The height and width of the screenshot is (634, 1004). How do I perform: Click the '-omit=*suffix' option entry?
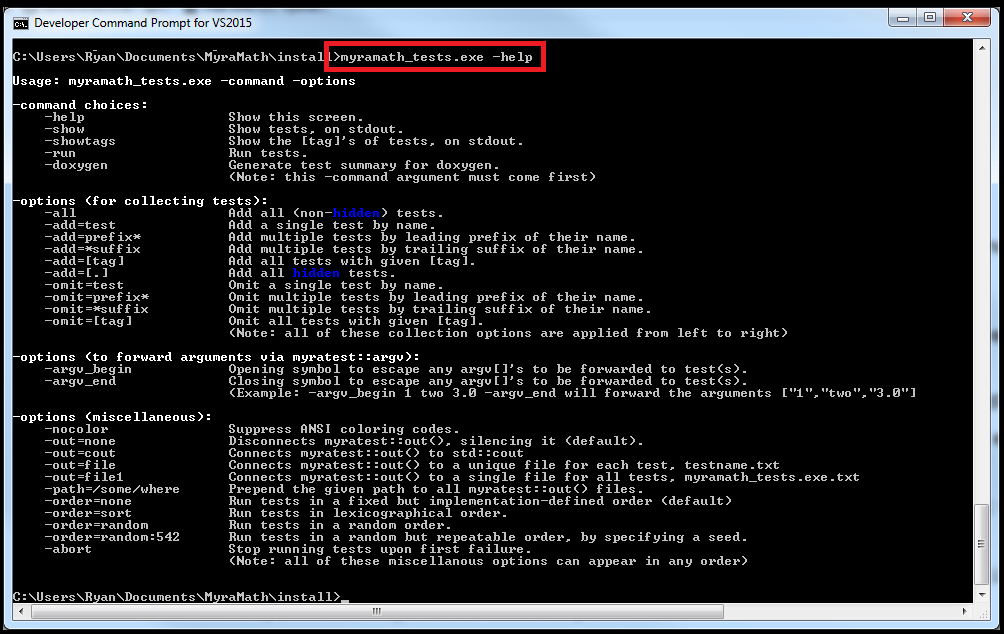96,309
